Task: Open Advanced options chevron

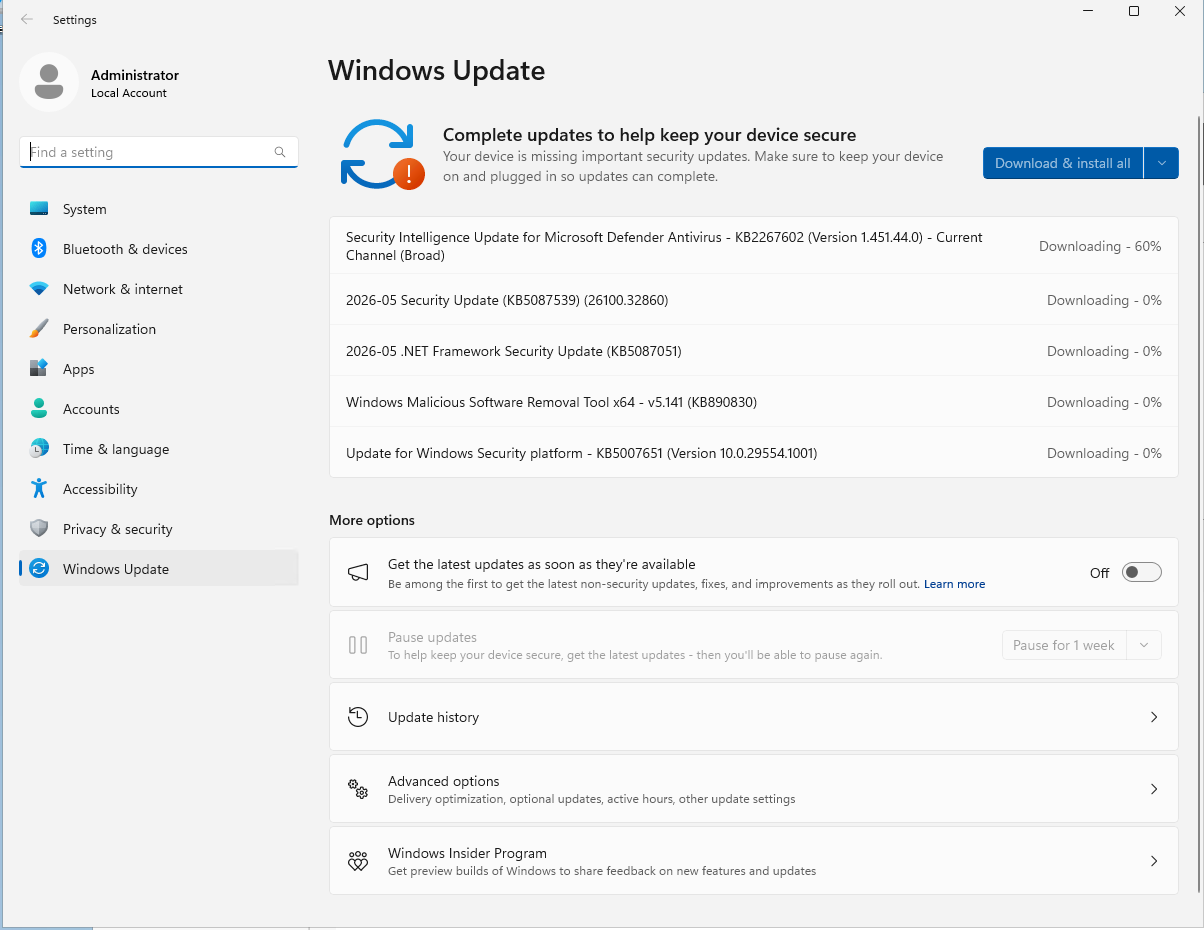Action: point(1154,789)
